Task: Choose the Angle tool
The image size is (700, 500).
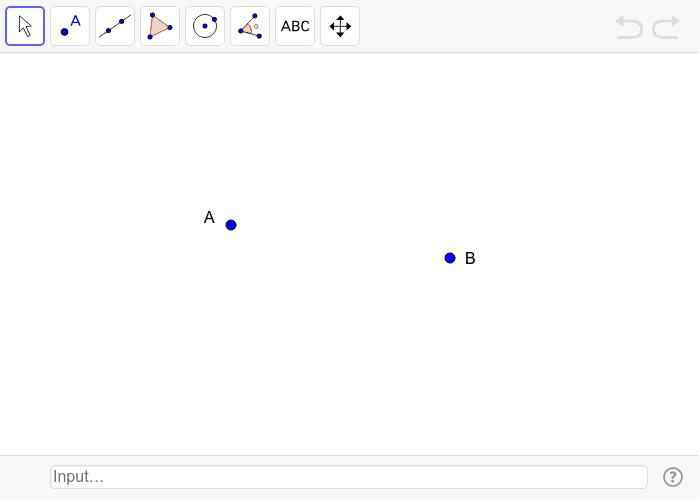Action: click(250, 26)
